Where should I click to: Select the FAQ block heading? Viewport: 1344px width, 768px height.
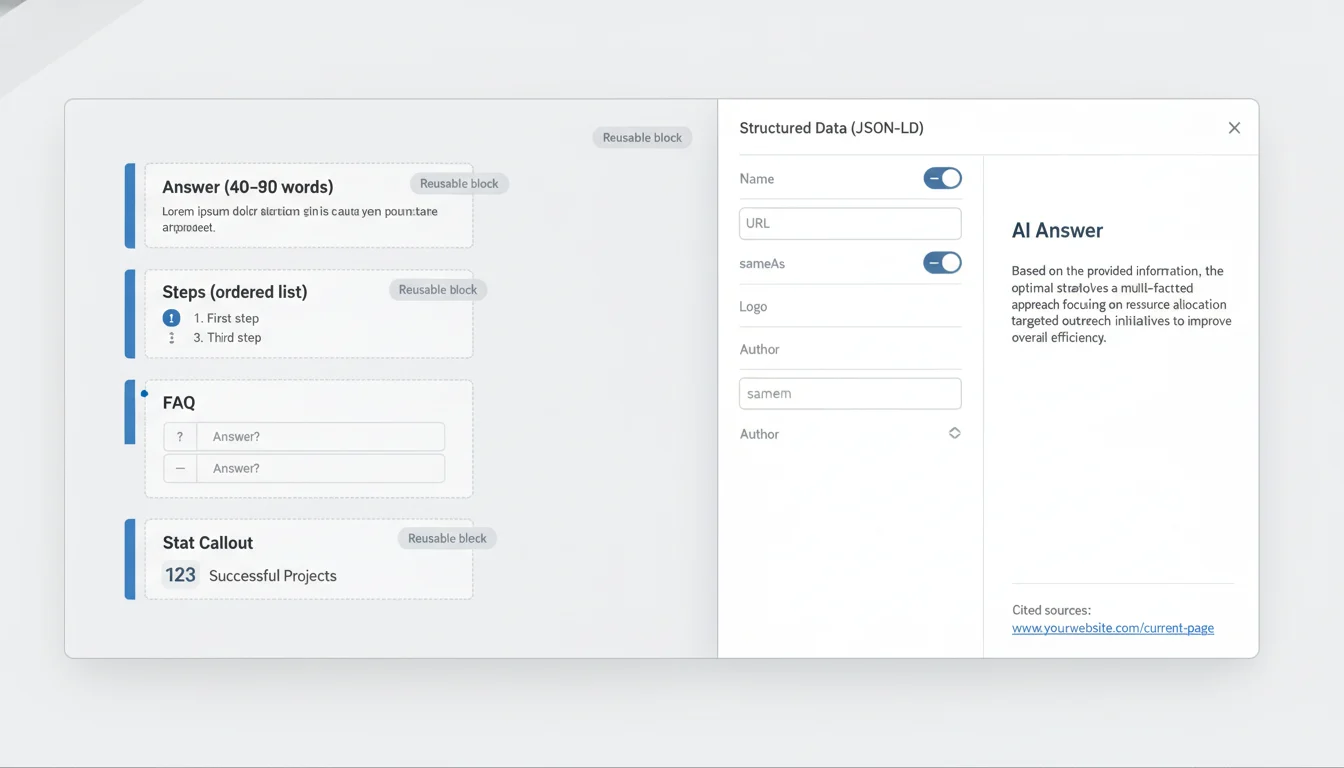point(179,403)
